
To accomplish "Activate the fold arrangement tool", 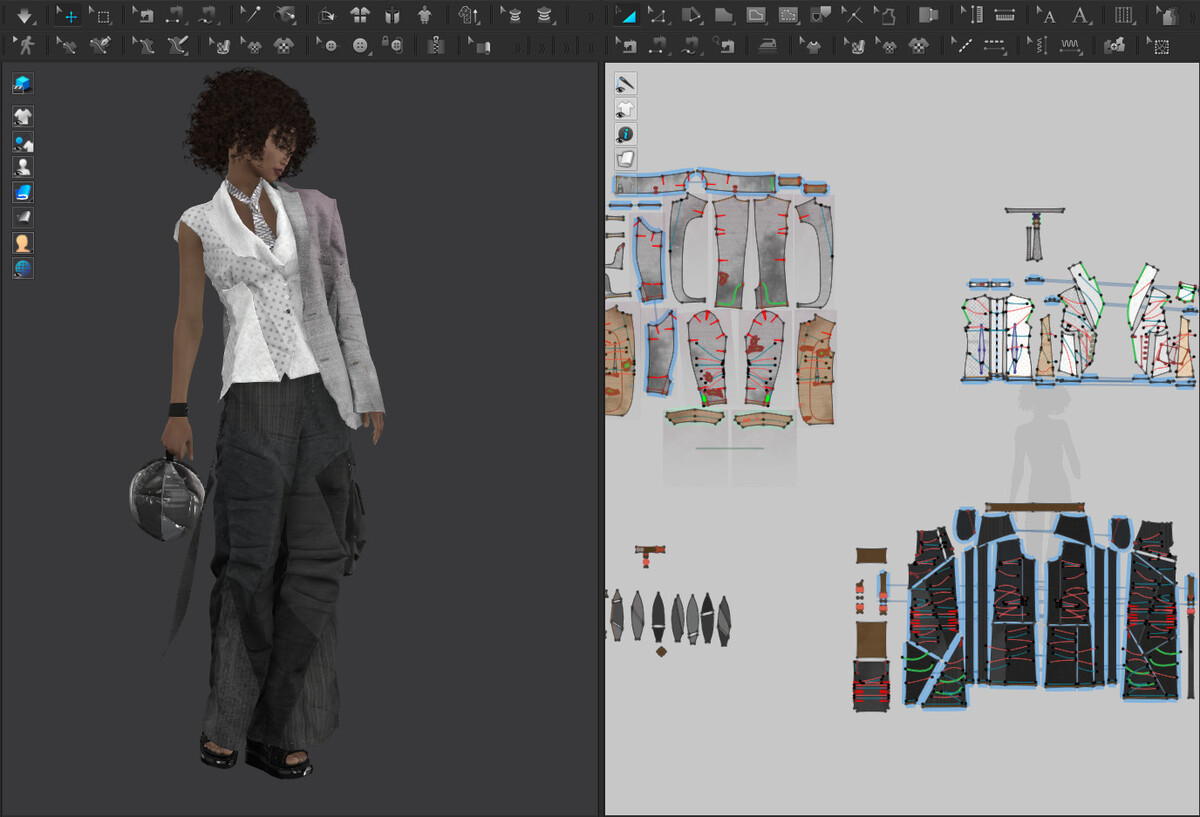I will point(326,15).
